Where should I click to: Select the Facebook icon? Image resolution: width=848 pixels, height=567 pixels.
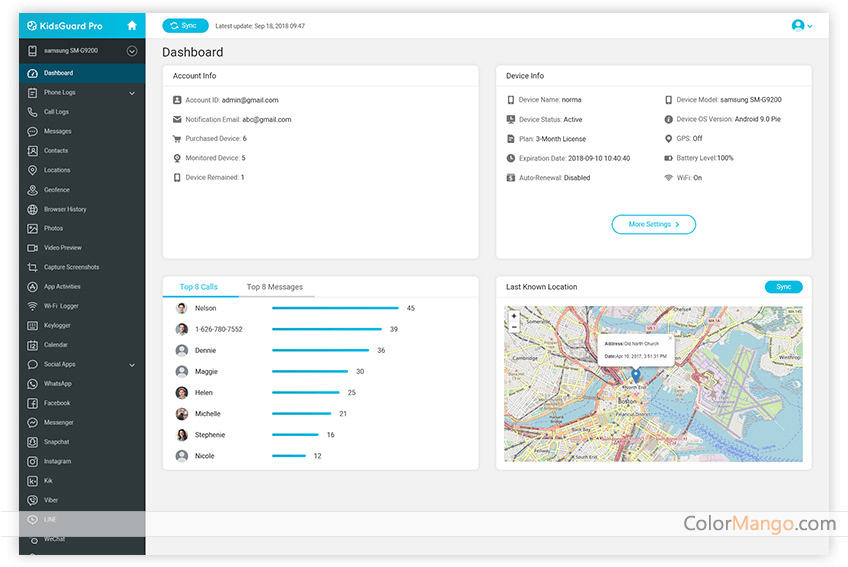[x=32, y=404]
